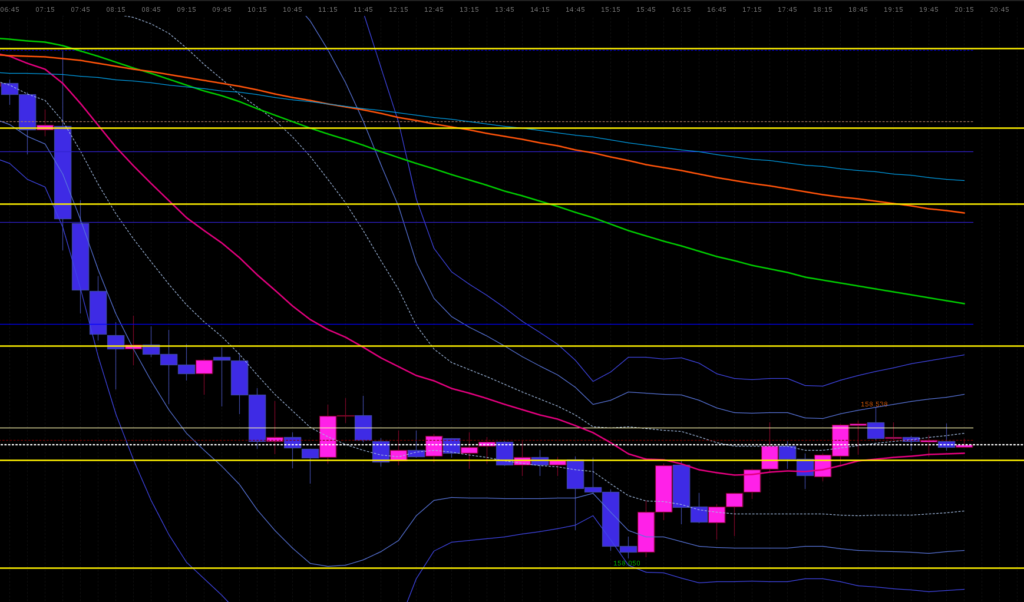Click the 12:45 time axis label

coord(433,9)
